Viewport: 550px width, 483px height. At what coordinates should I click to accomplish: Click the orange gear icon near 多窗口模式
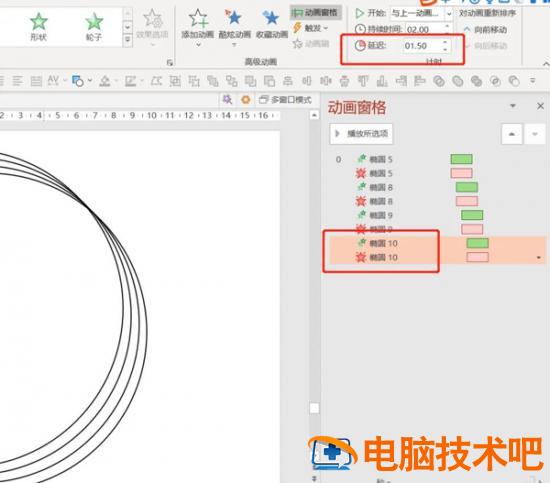tap(246, 100)
